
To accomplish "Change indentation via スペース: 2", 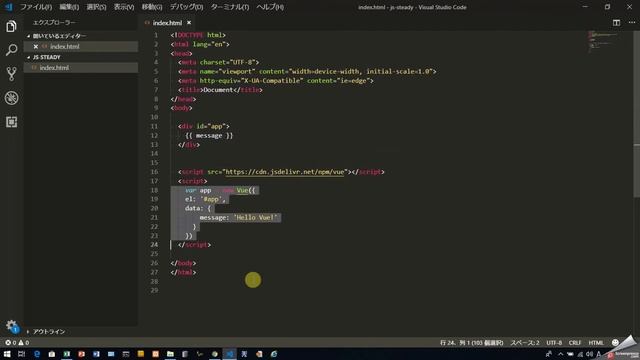I will tap(524, 343).
